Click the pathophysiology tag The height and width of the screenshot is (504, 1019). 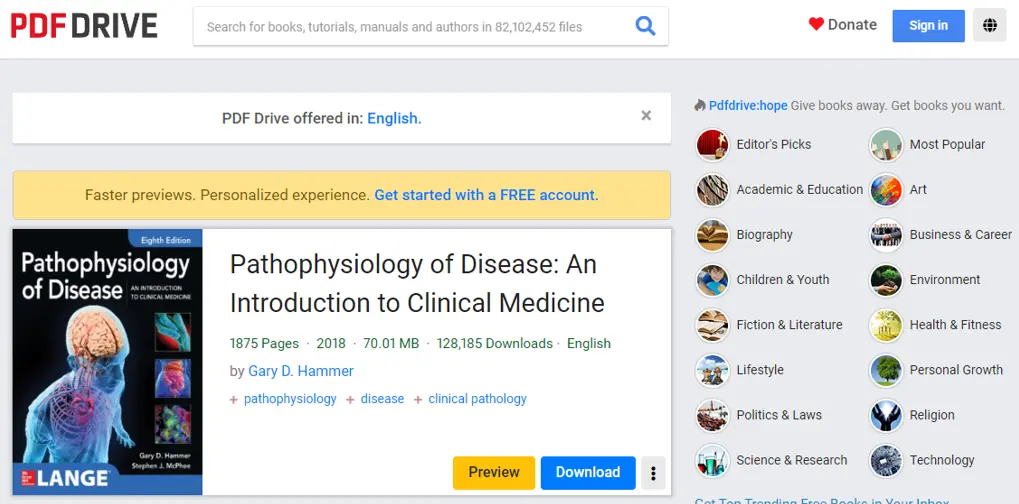tap(290, 399)
